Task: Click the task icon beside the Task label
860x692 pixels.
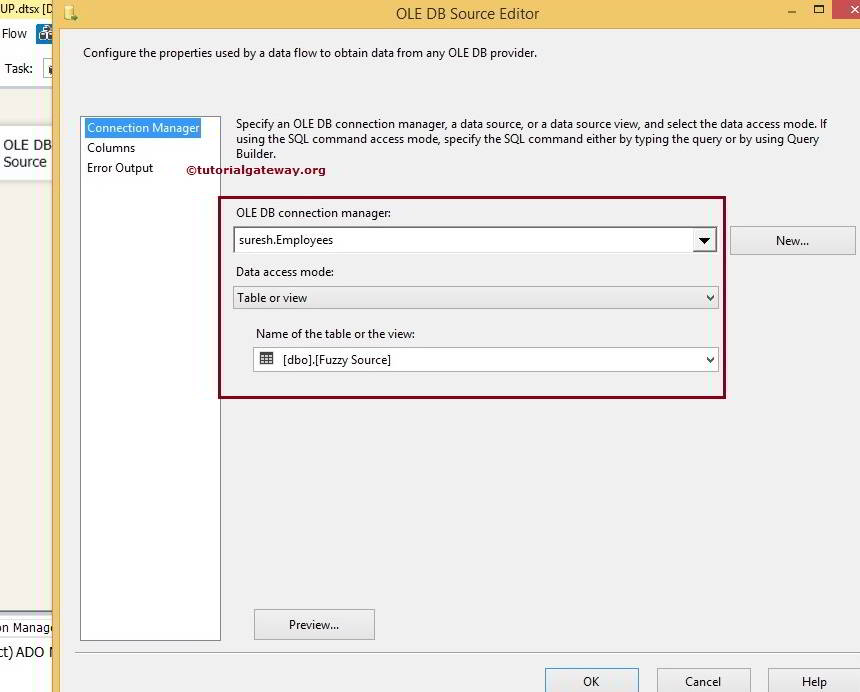Action: tap(48, 68)
